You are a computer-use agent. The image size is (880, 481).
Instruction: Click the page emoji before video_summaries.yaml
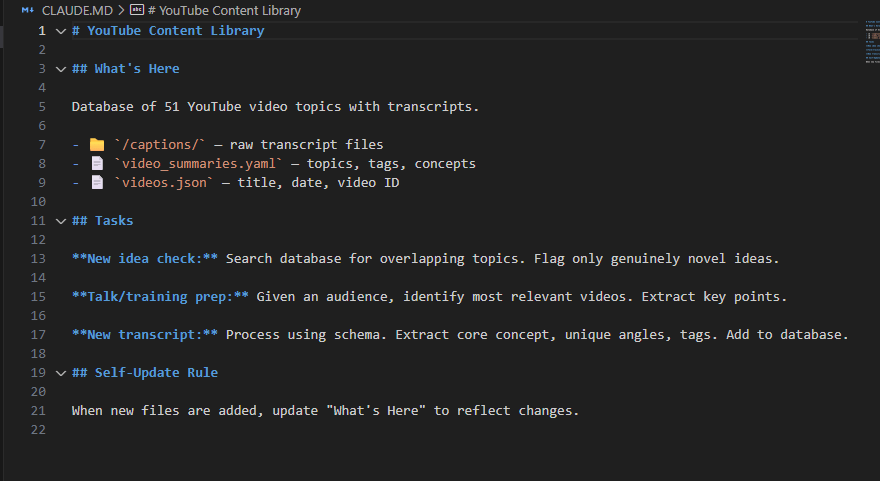point(97,163)
